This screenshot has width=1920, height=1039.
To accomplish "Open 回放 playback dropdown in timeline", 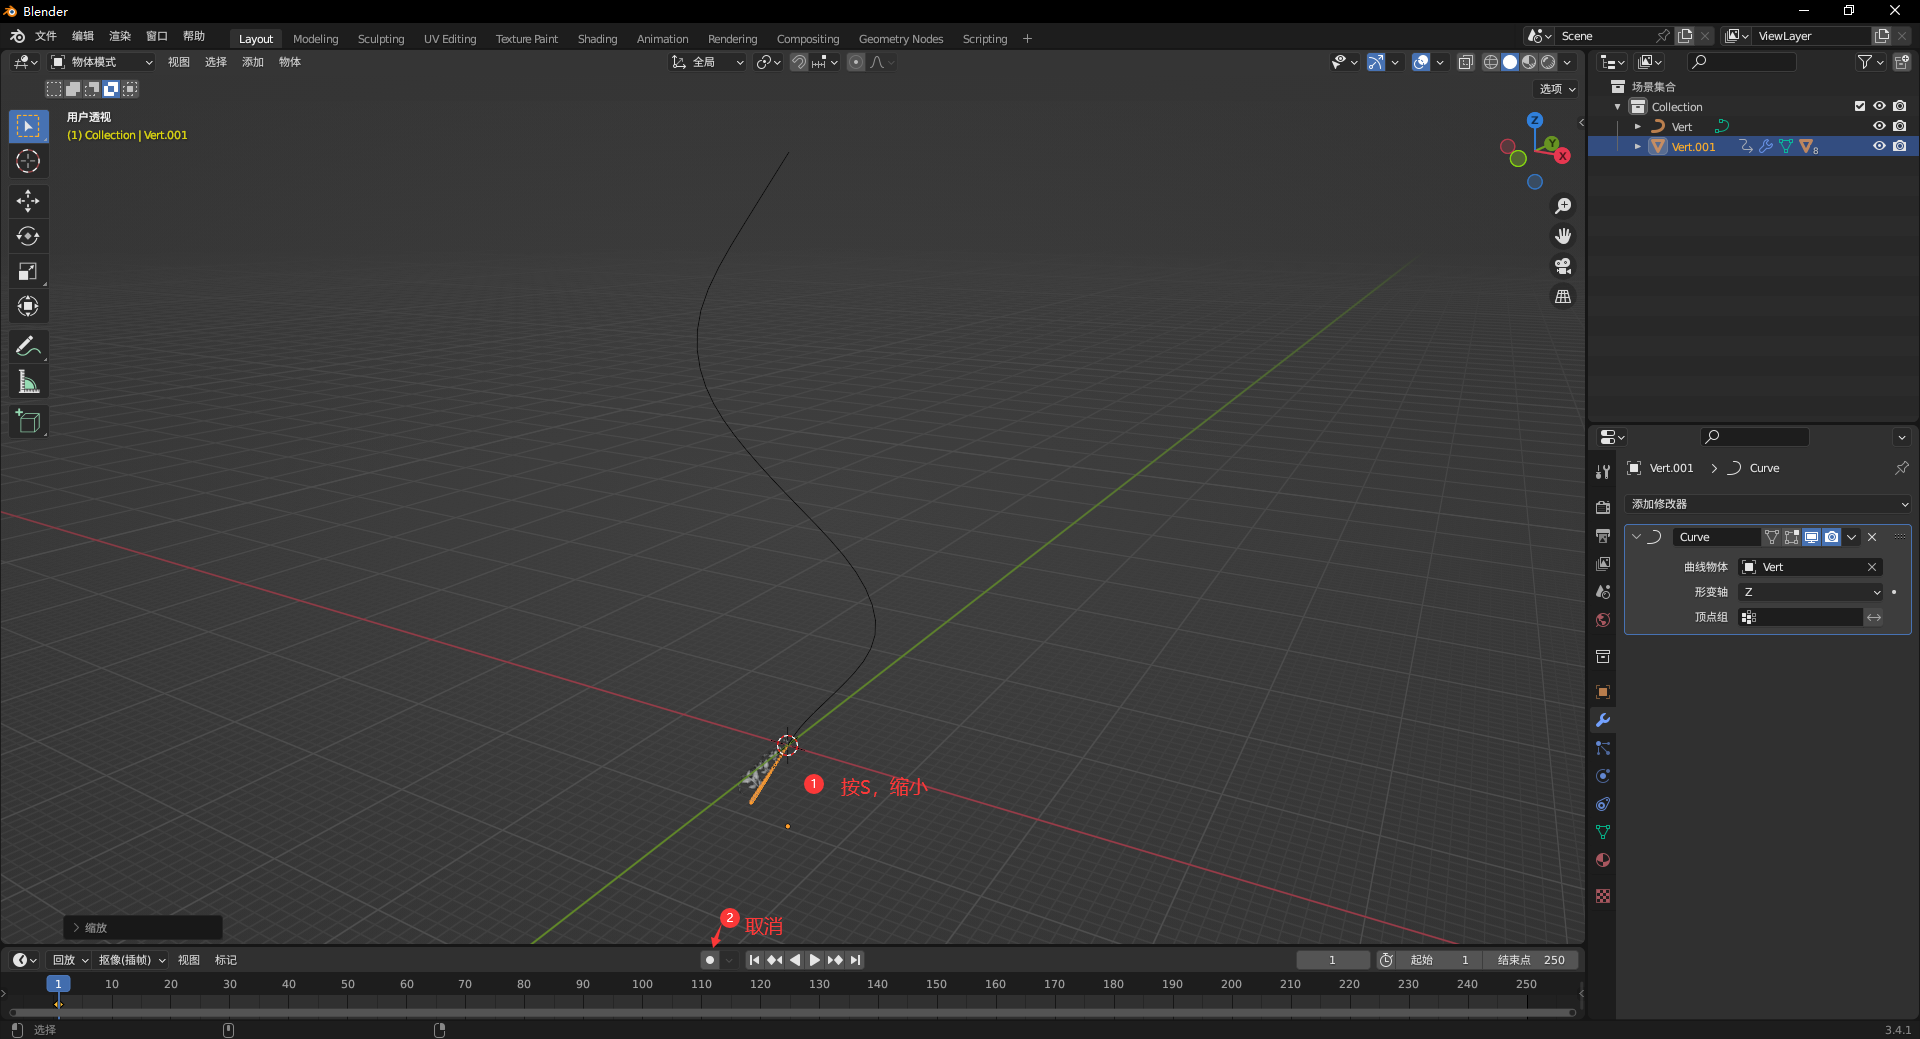I will click(x=70, y=960).
